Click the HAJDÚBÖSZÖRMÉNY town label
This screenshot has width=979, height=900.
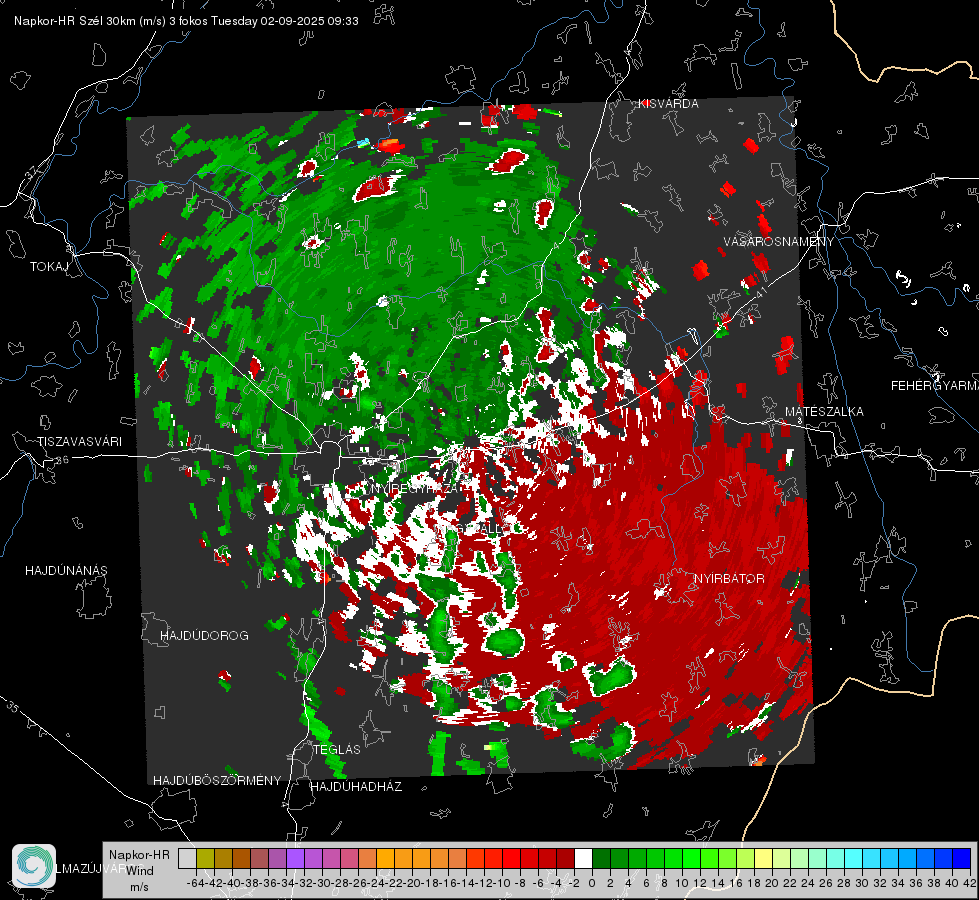pos(217,781)
